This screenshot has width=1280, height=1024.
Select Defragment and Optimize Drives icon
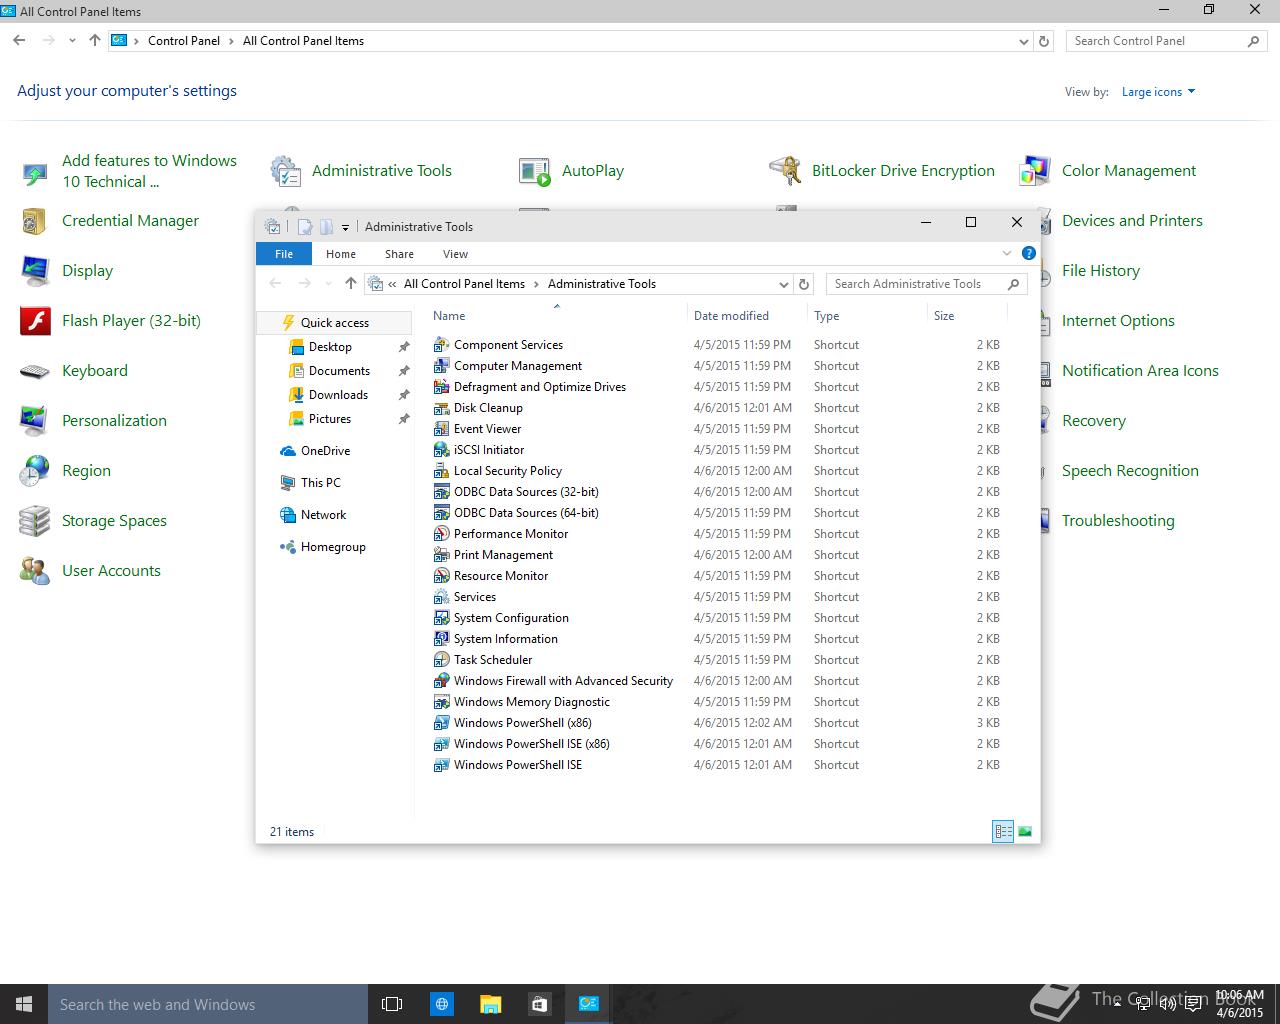click(x=441, y=387)
